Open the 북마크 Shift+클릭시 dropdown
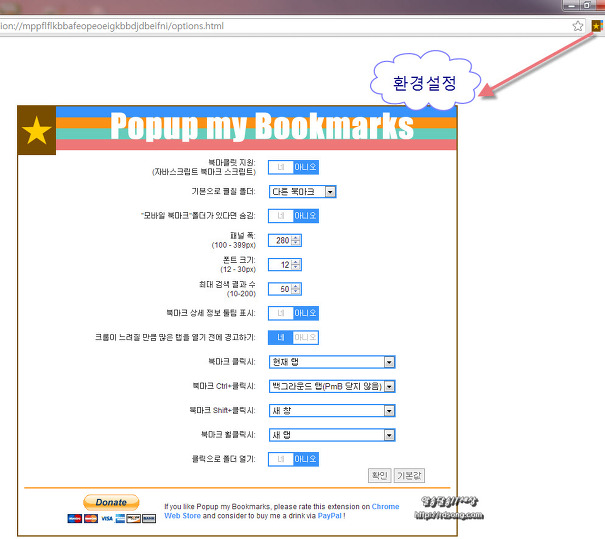The height and width of the screenshot is (539, 605). (x=333, y=410)
